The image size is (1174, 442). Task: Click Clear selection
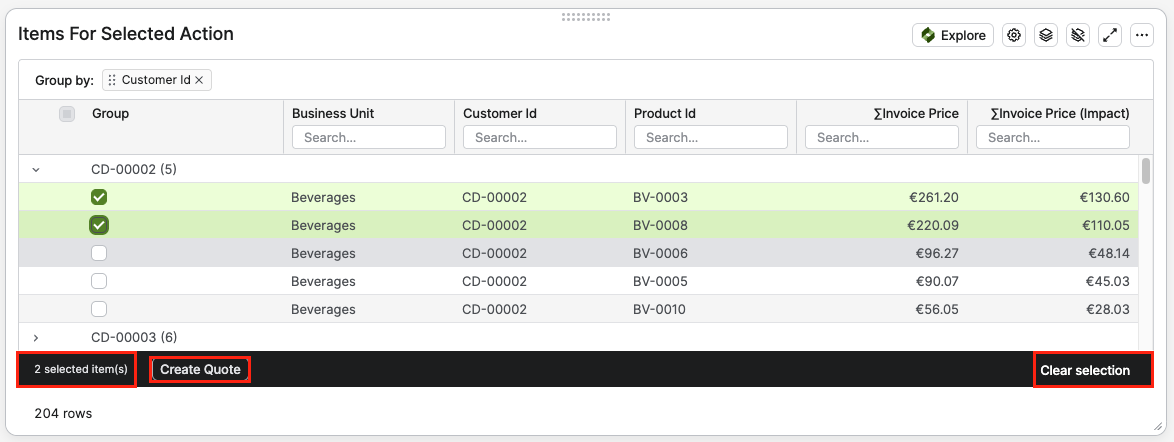1085,370
